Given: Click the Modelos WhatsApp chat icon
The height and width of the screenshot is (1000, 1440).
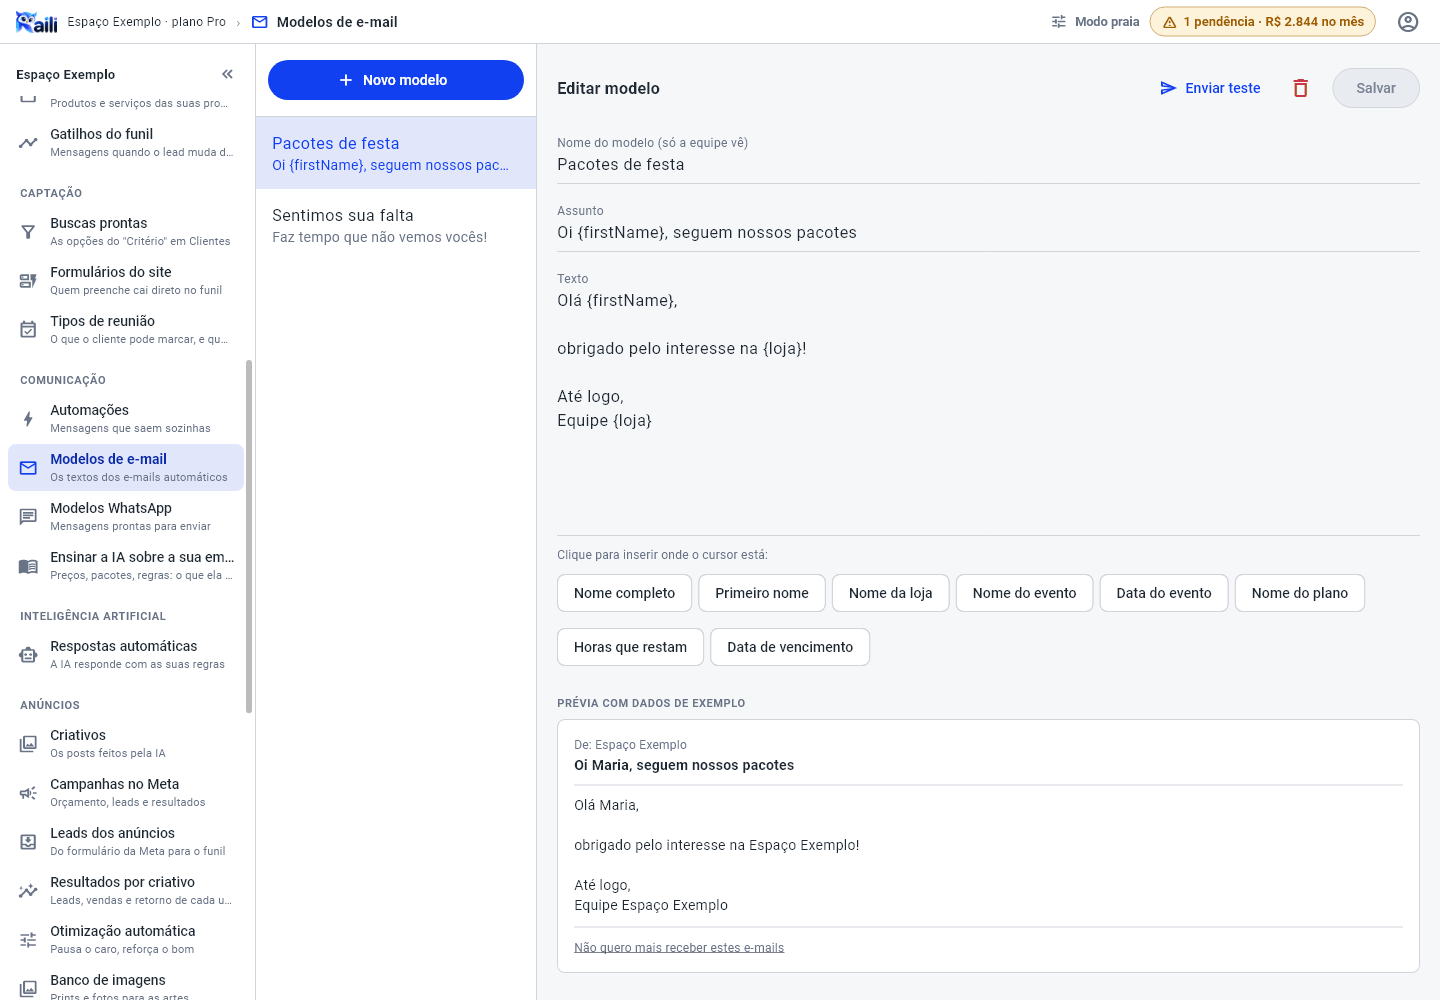Looking at the screenshot, I should [x=28, y=517].
